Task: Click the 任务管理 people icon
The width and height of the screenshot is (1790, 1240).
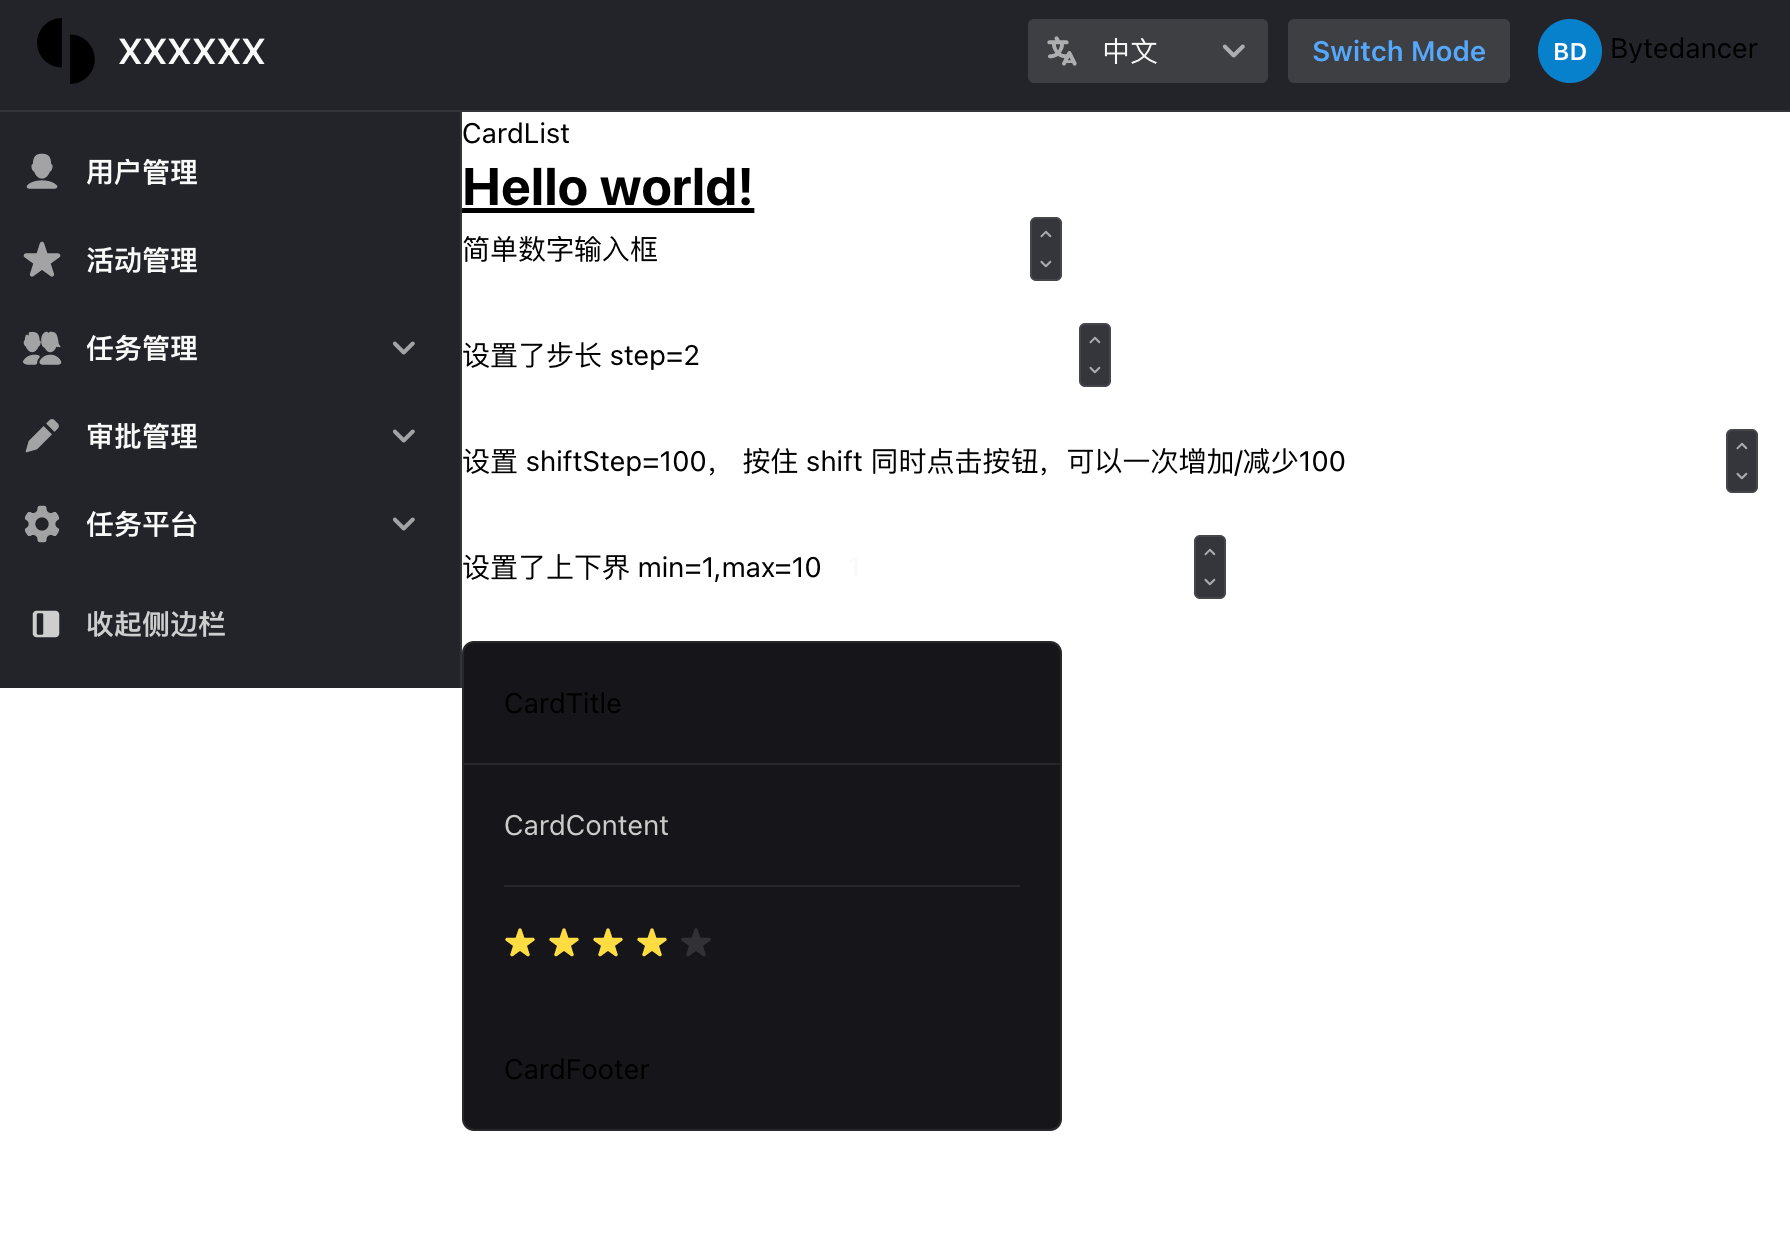Action: [41, 347]
